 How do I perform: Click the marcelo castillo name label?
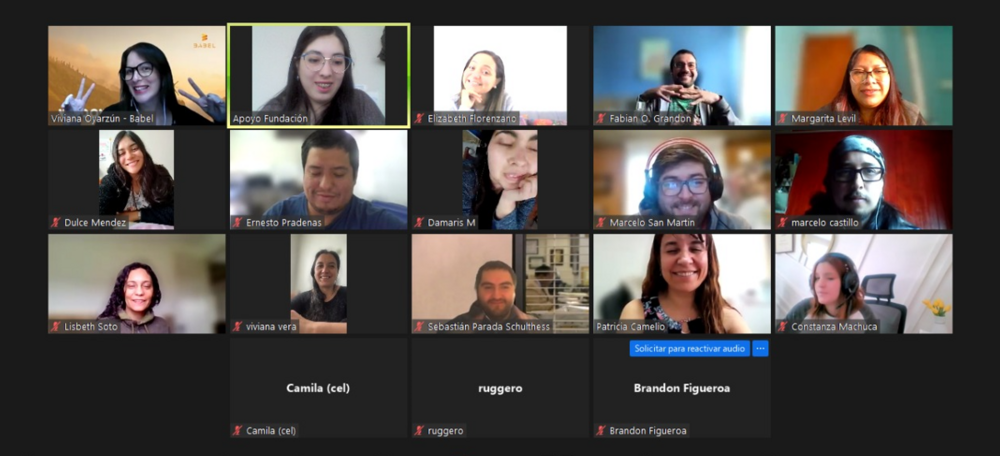point(825,223)
